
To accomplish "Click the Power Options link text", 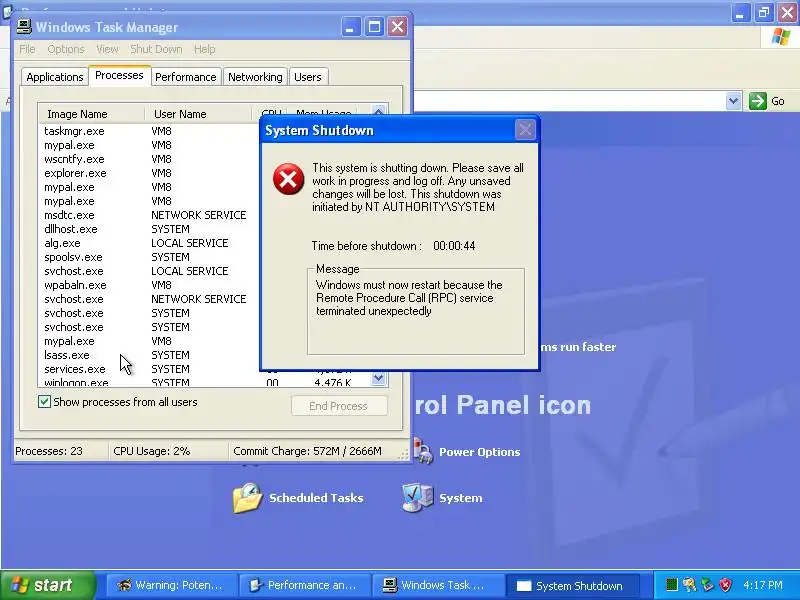I will point(480,452).
